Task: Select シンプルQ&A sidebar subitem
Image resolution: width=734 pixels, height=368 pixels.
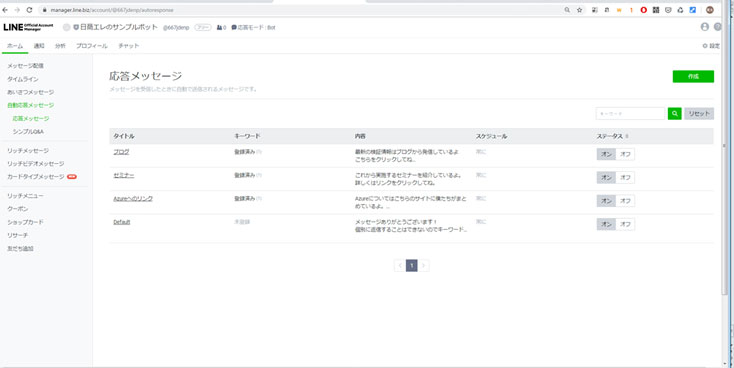Action: tap(28, 132)
